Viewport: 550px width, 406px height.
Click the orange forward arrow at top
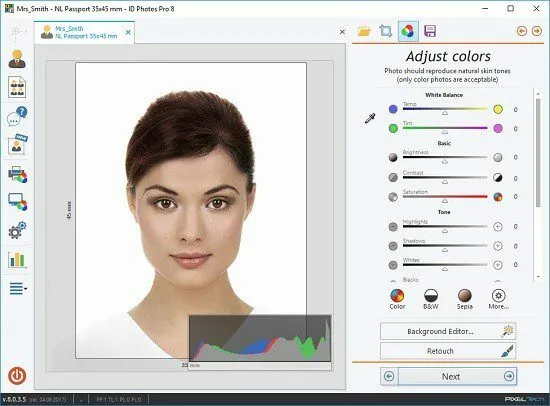coord(537,31)
